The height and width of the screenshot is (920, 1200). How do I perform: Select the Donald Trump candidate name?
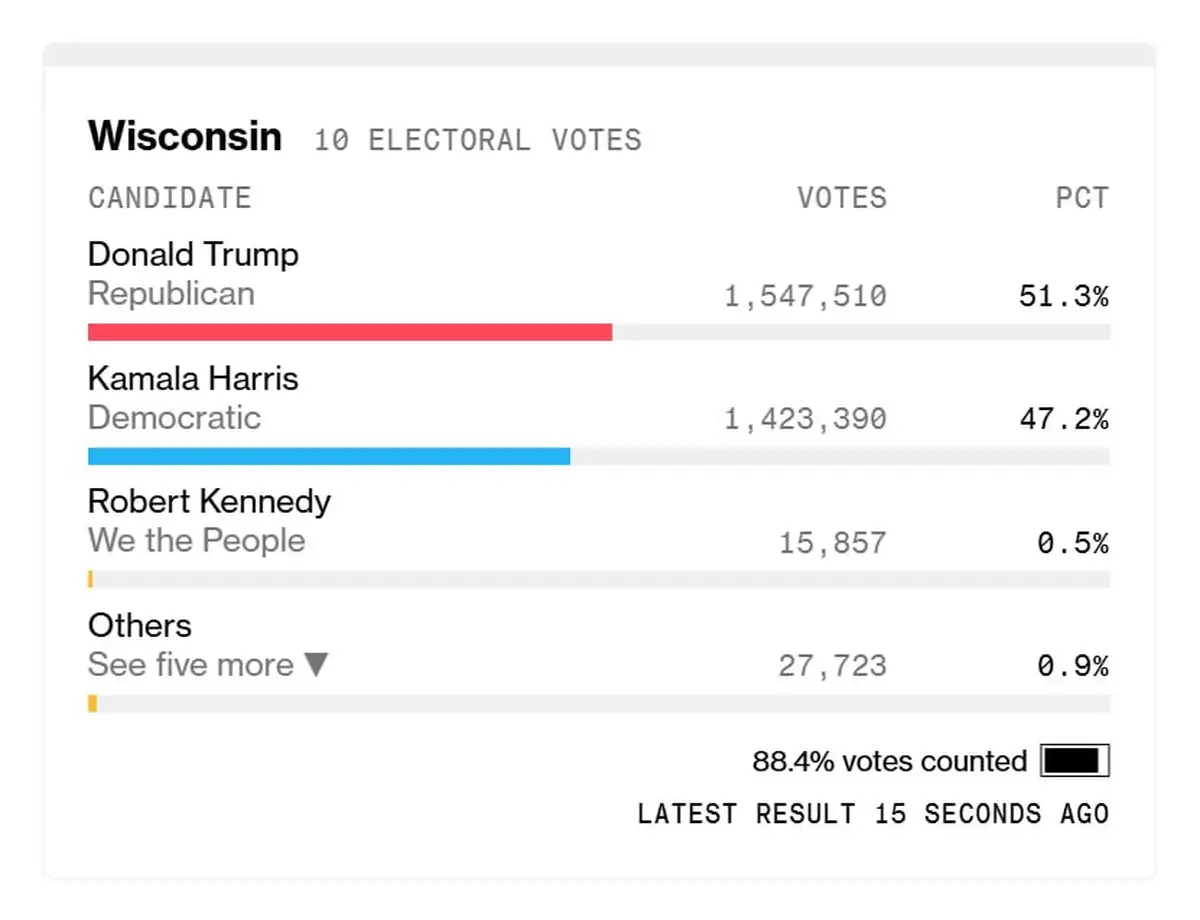pyautogui.click(x=193, y=254)
